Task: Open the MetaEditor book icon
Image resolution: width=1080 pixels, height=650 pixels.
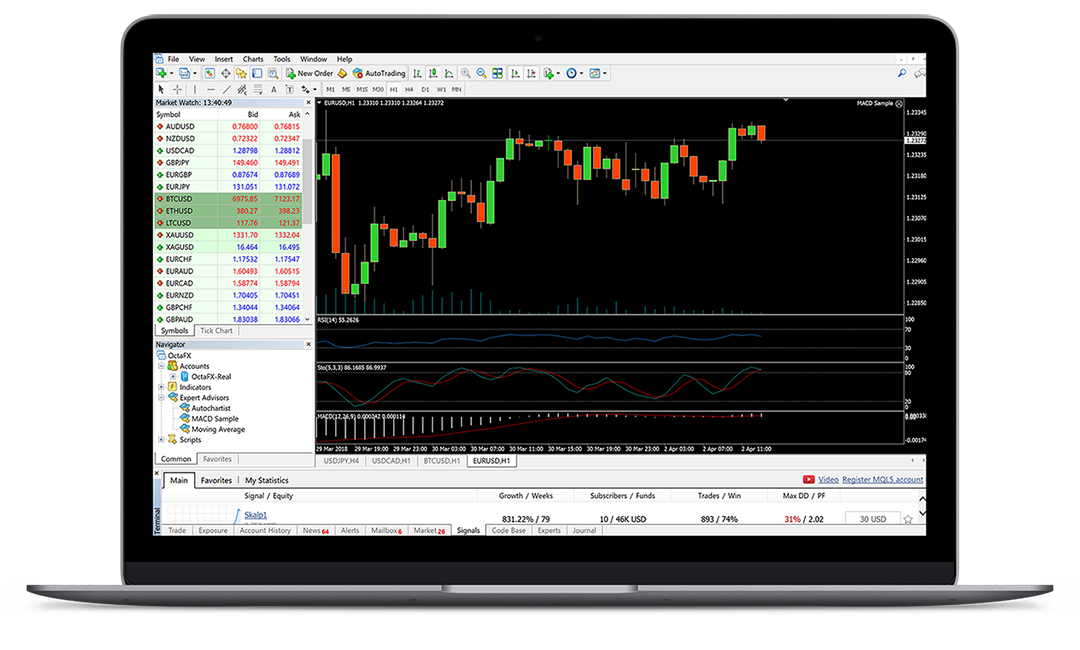Action: point(342,73)
